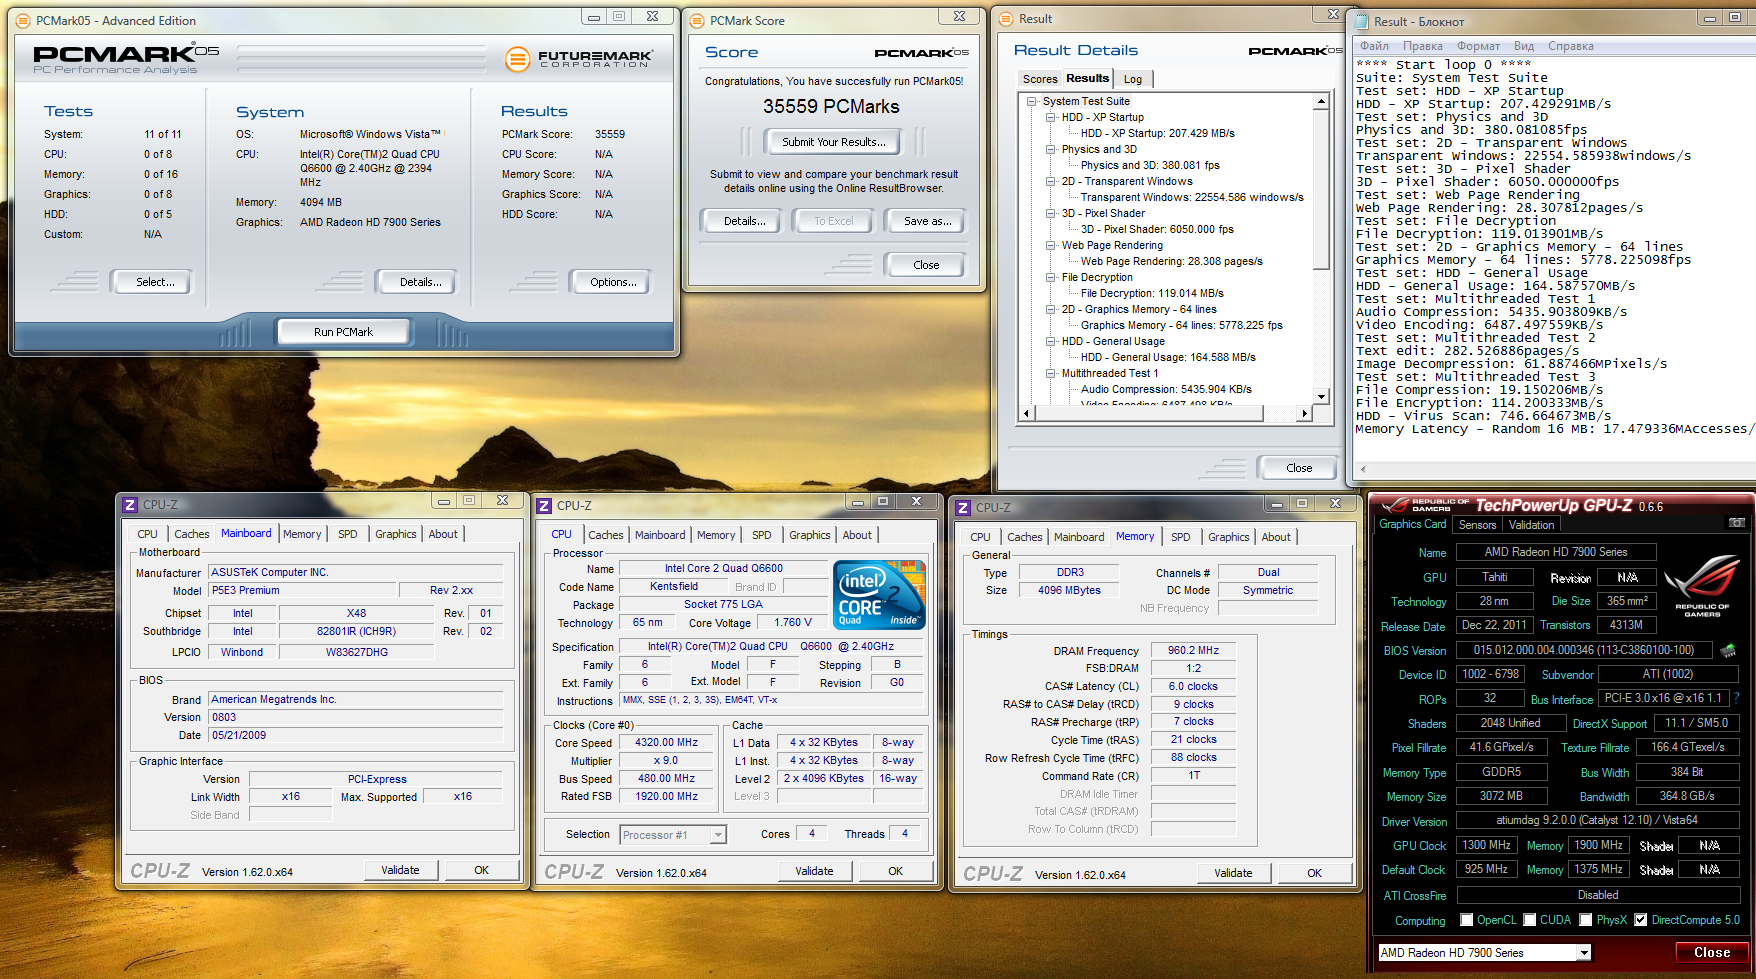Click Notepad horizontal scrollbar left arrow
1756x979 pixels.
pos(1362,469)
